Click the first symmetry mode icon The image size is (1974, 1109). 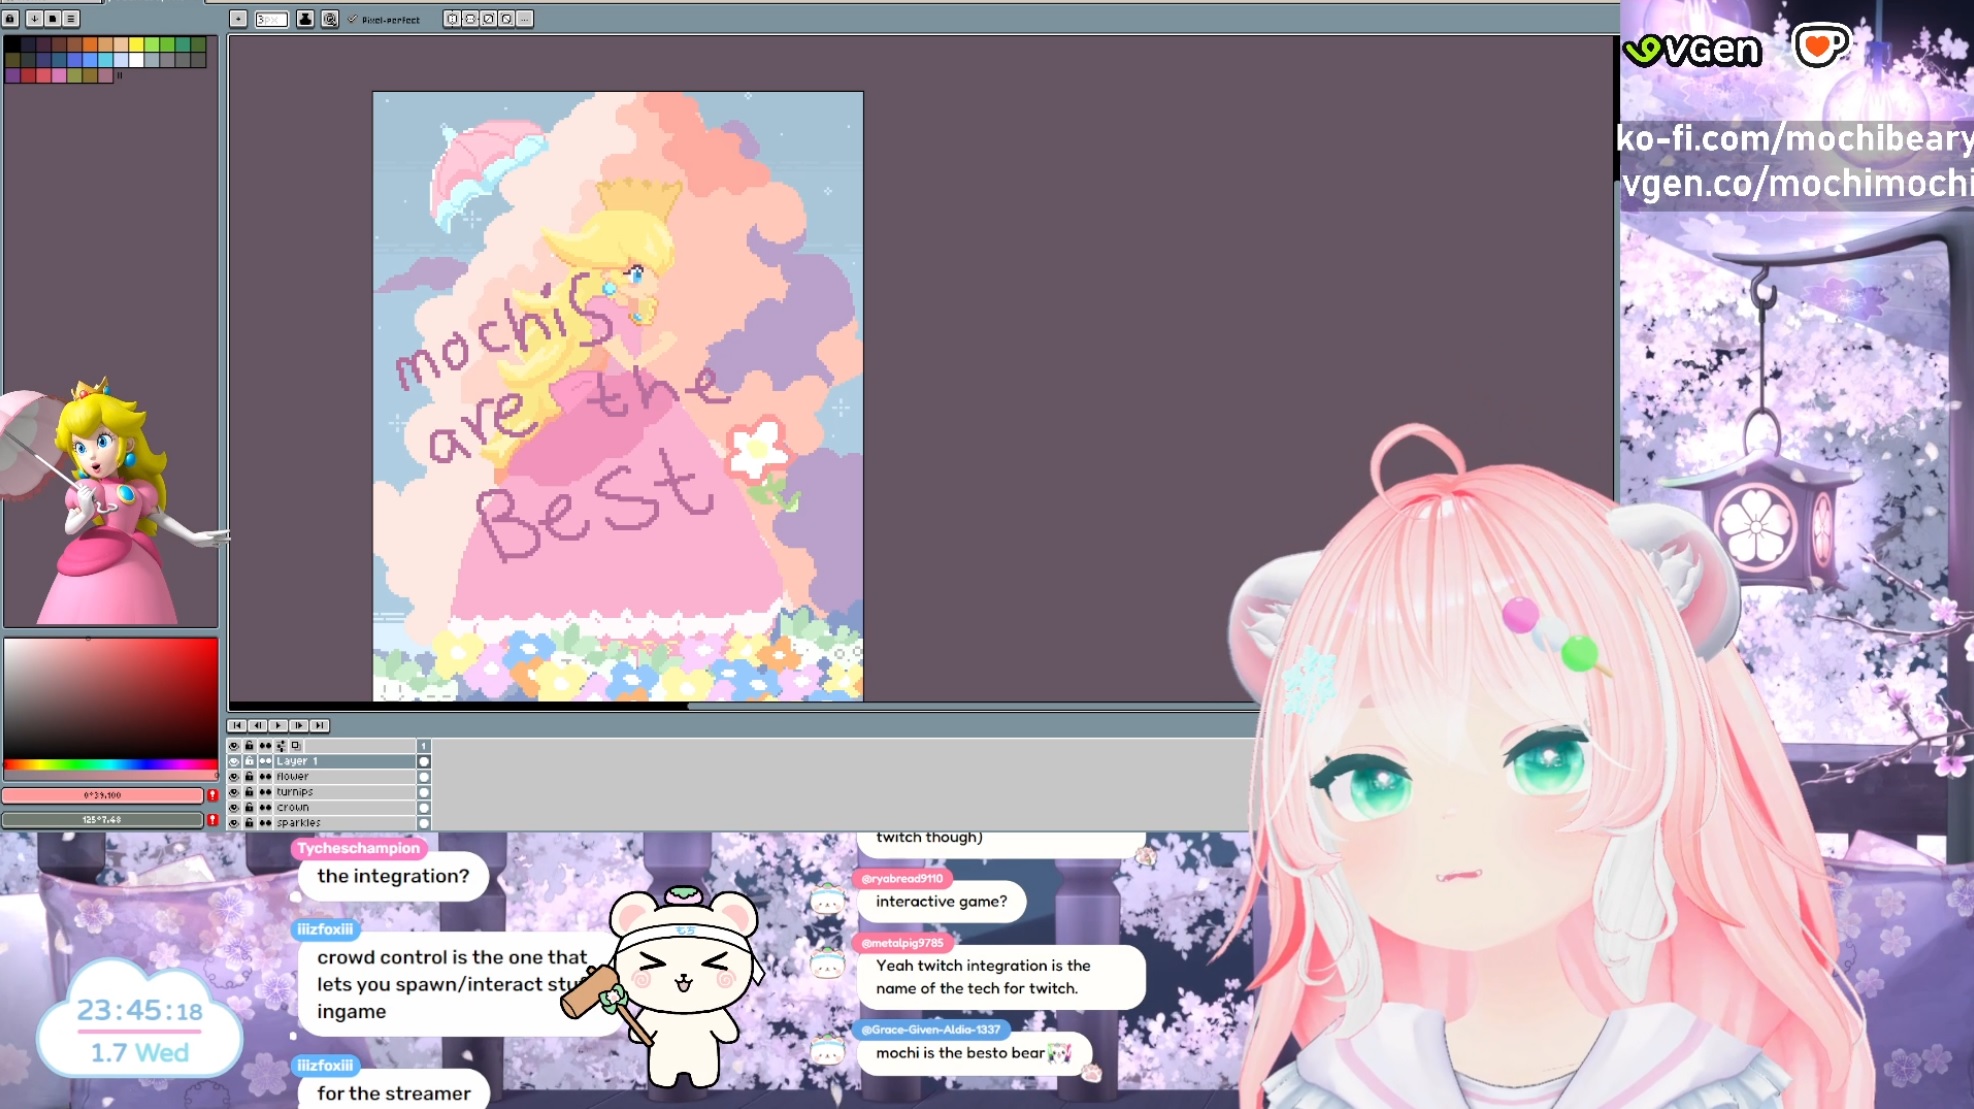(452, 19)
